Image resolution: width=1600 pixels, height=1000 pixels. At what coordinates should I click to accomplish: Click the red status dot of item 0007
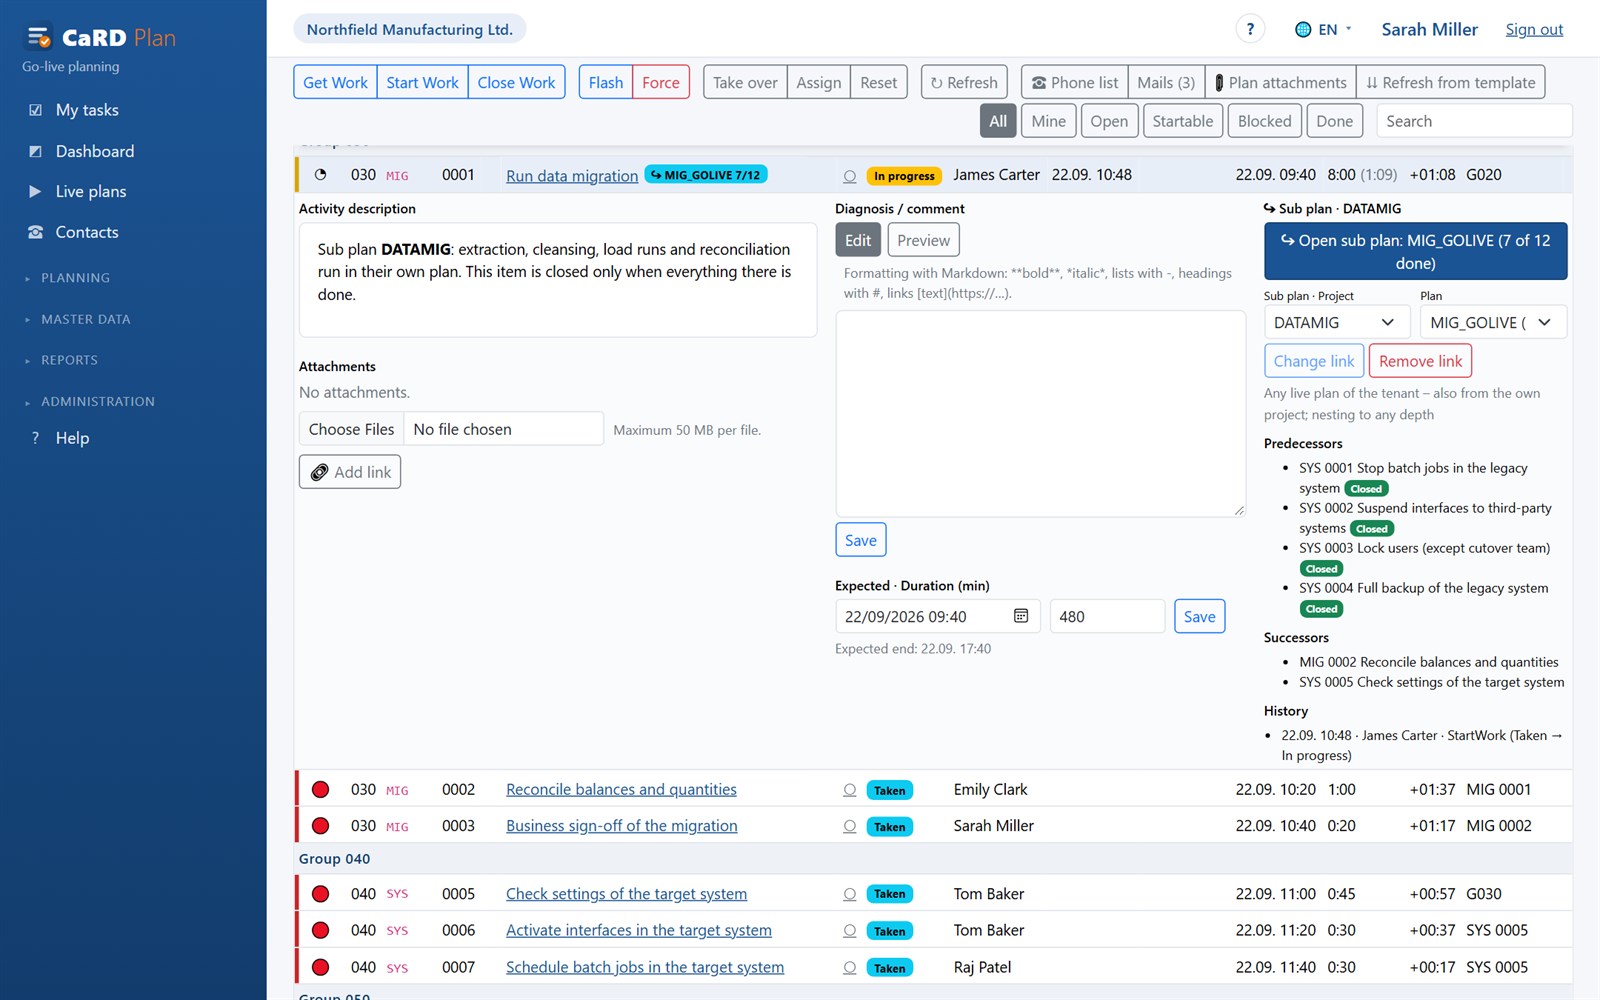(x=321, y=967)
